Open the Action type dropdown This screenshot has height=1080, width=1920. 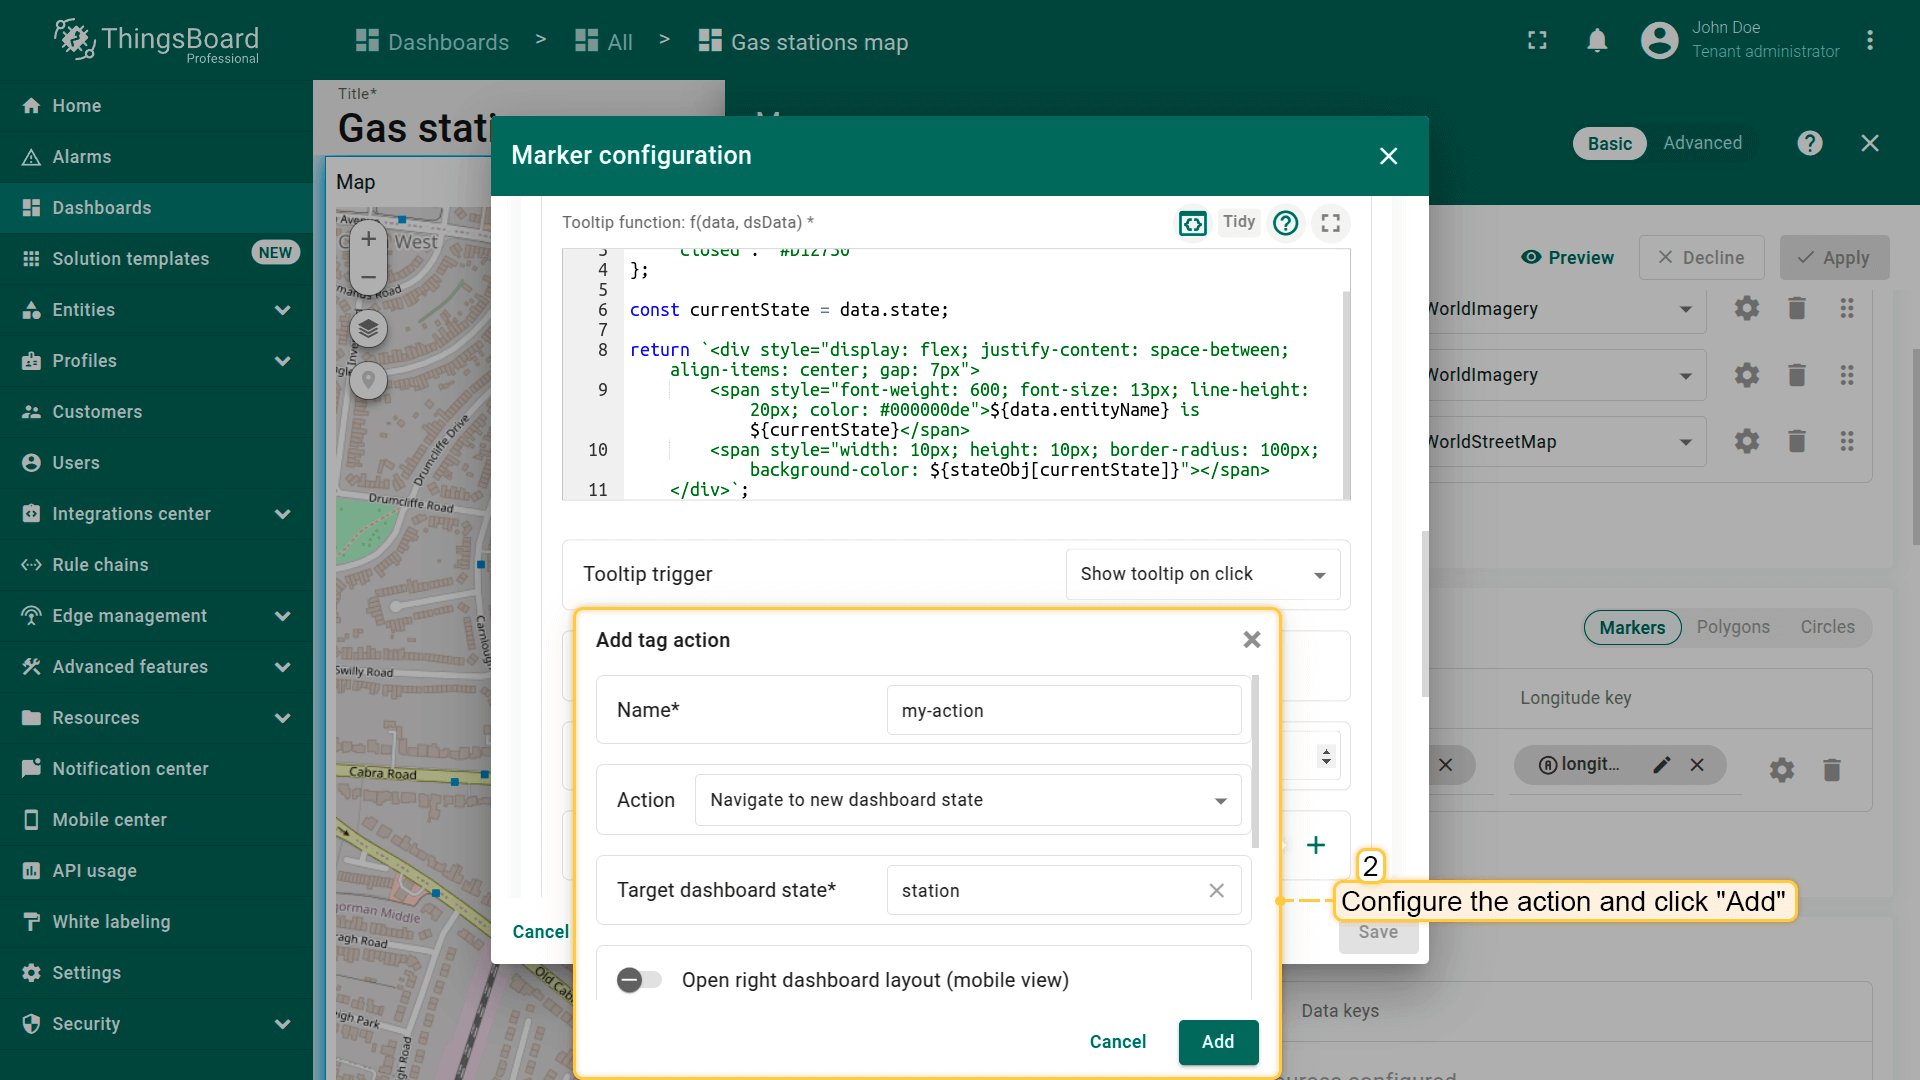967,800
